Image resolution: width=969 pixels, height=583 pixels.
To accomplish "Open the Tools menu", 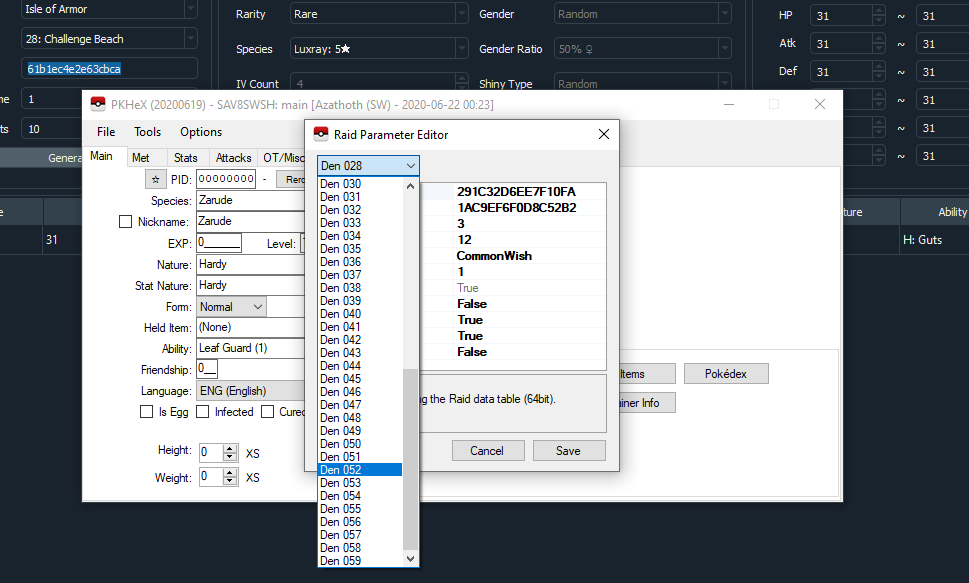I will coord(147,131).
